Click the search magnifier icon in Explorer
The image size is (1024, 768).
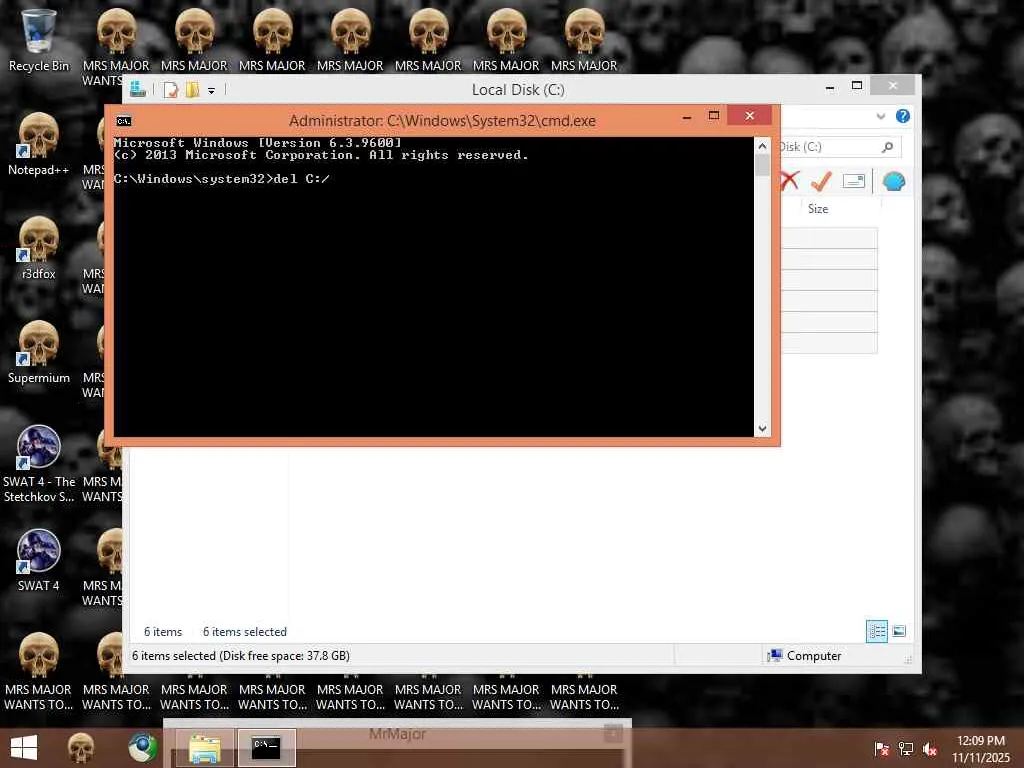pos(887,147)
